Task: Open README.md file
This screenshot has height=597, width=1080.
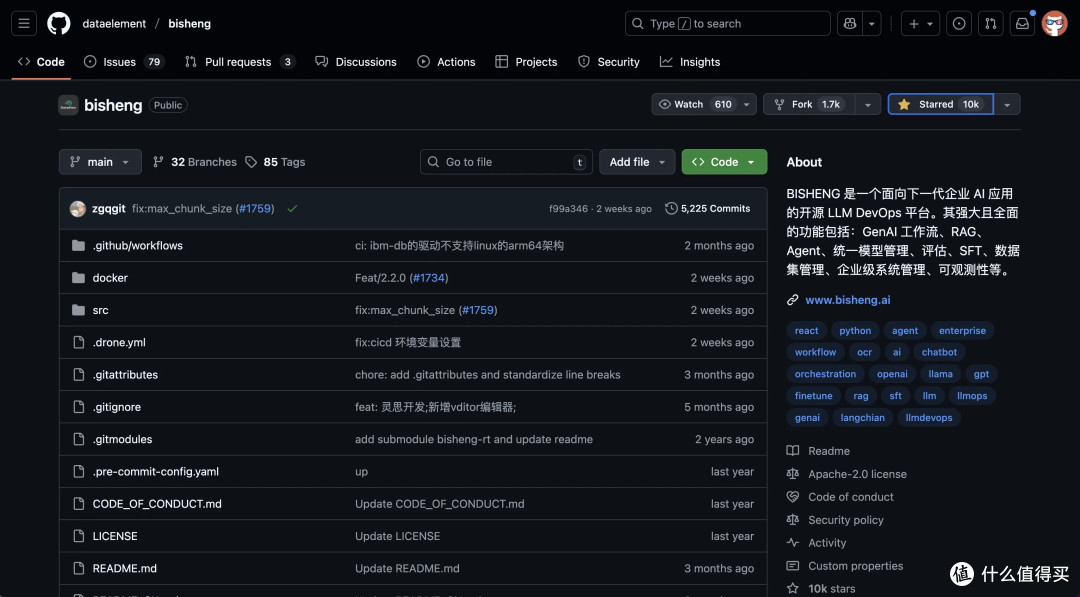Action: pos(125,568)
